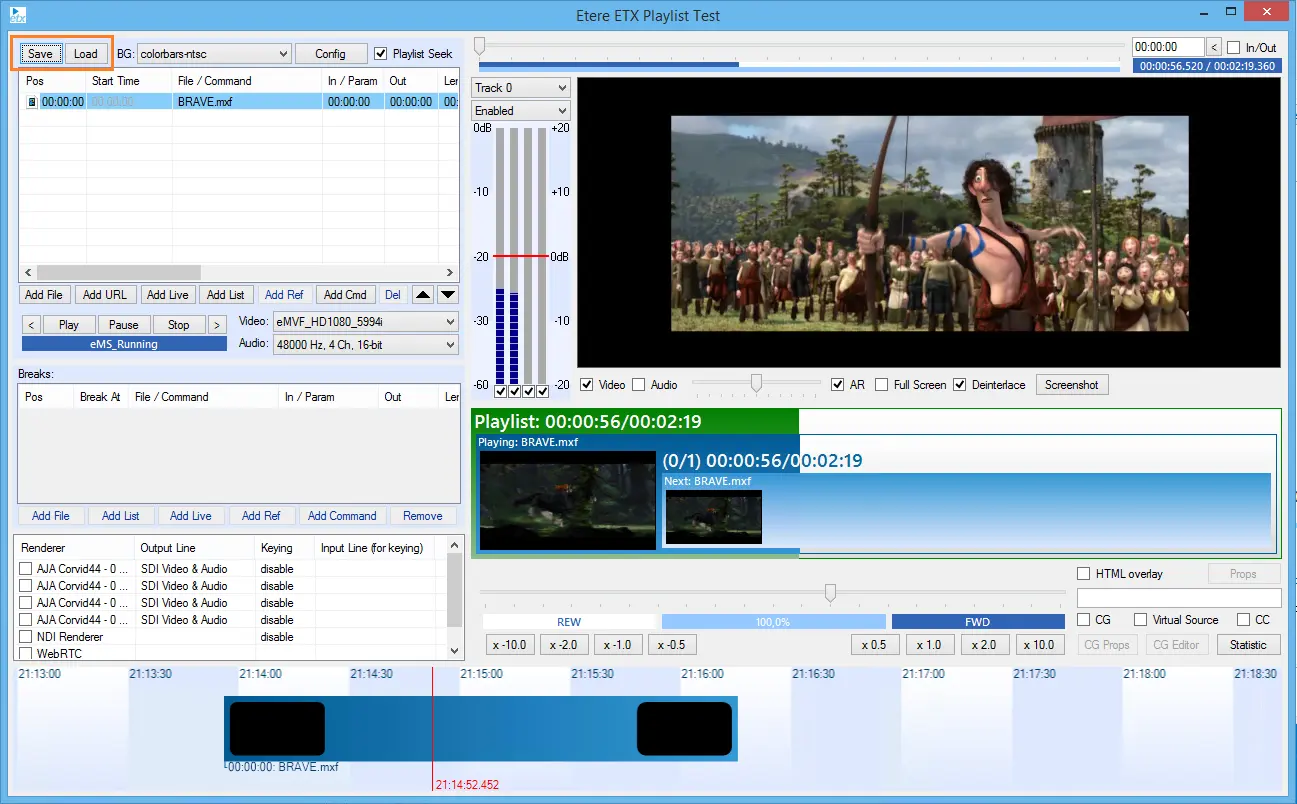Click the Start Time column header
Viewport: 1297px width, 804px height.
[x=116, y=81]
